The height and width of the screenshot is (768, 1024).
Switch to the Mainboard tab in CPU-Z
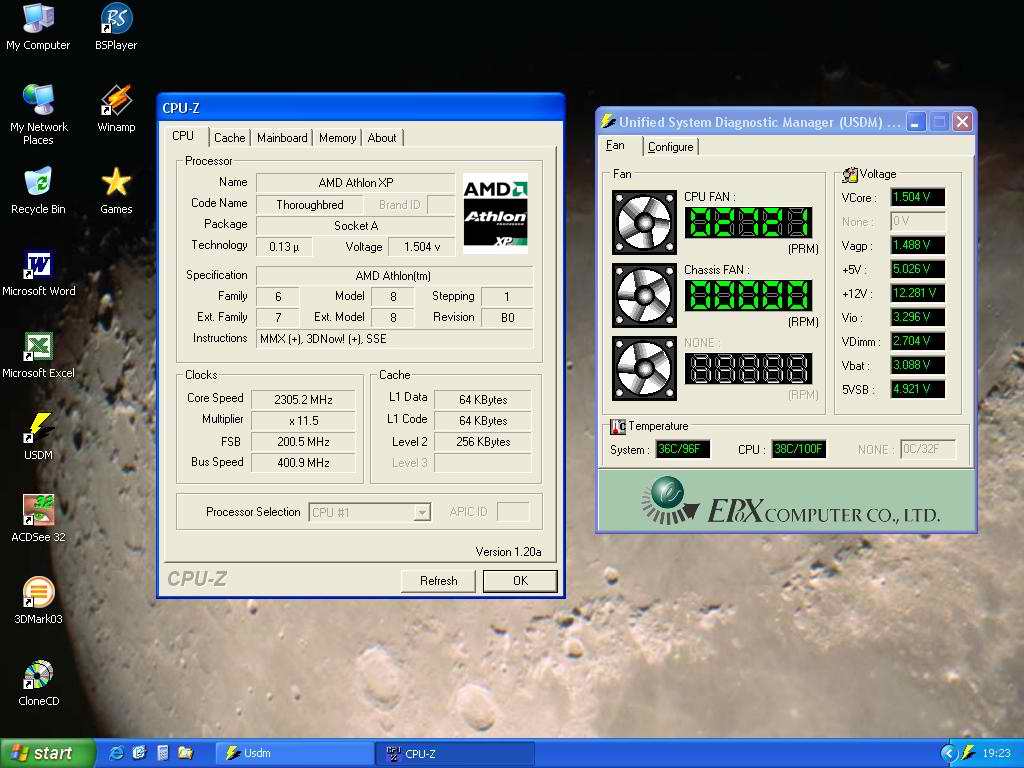point(282,138)
